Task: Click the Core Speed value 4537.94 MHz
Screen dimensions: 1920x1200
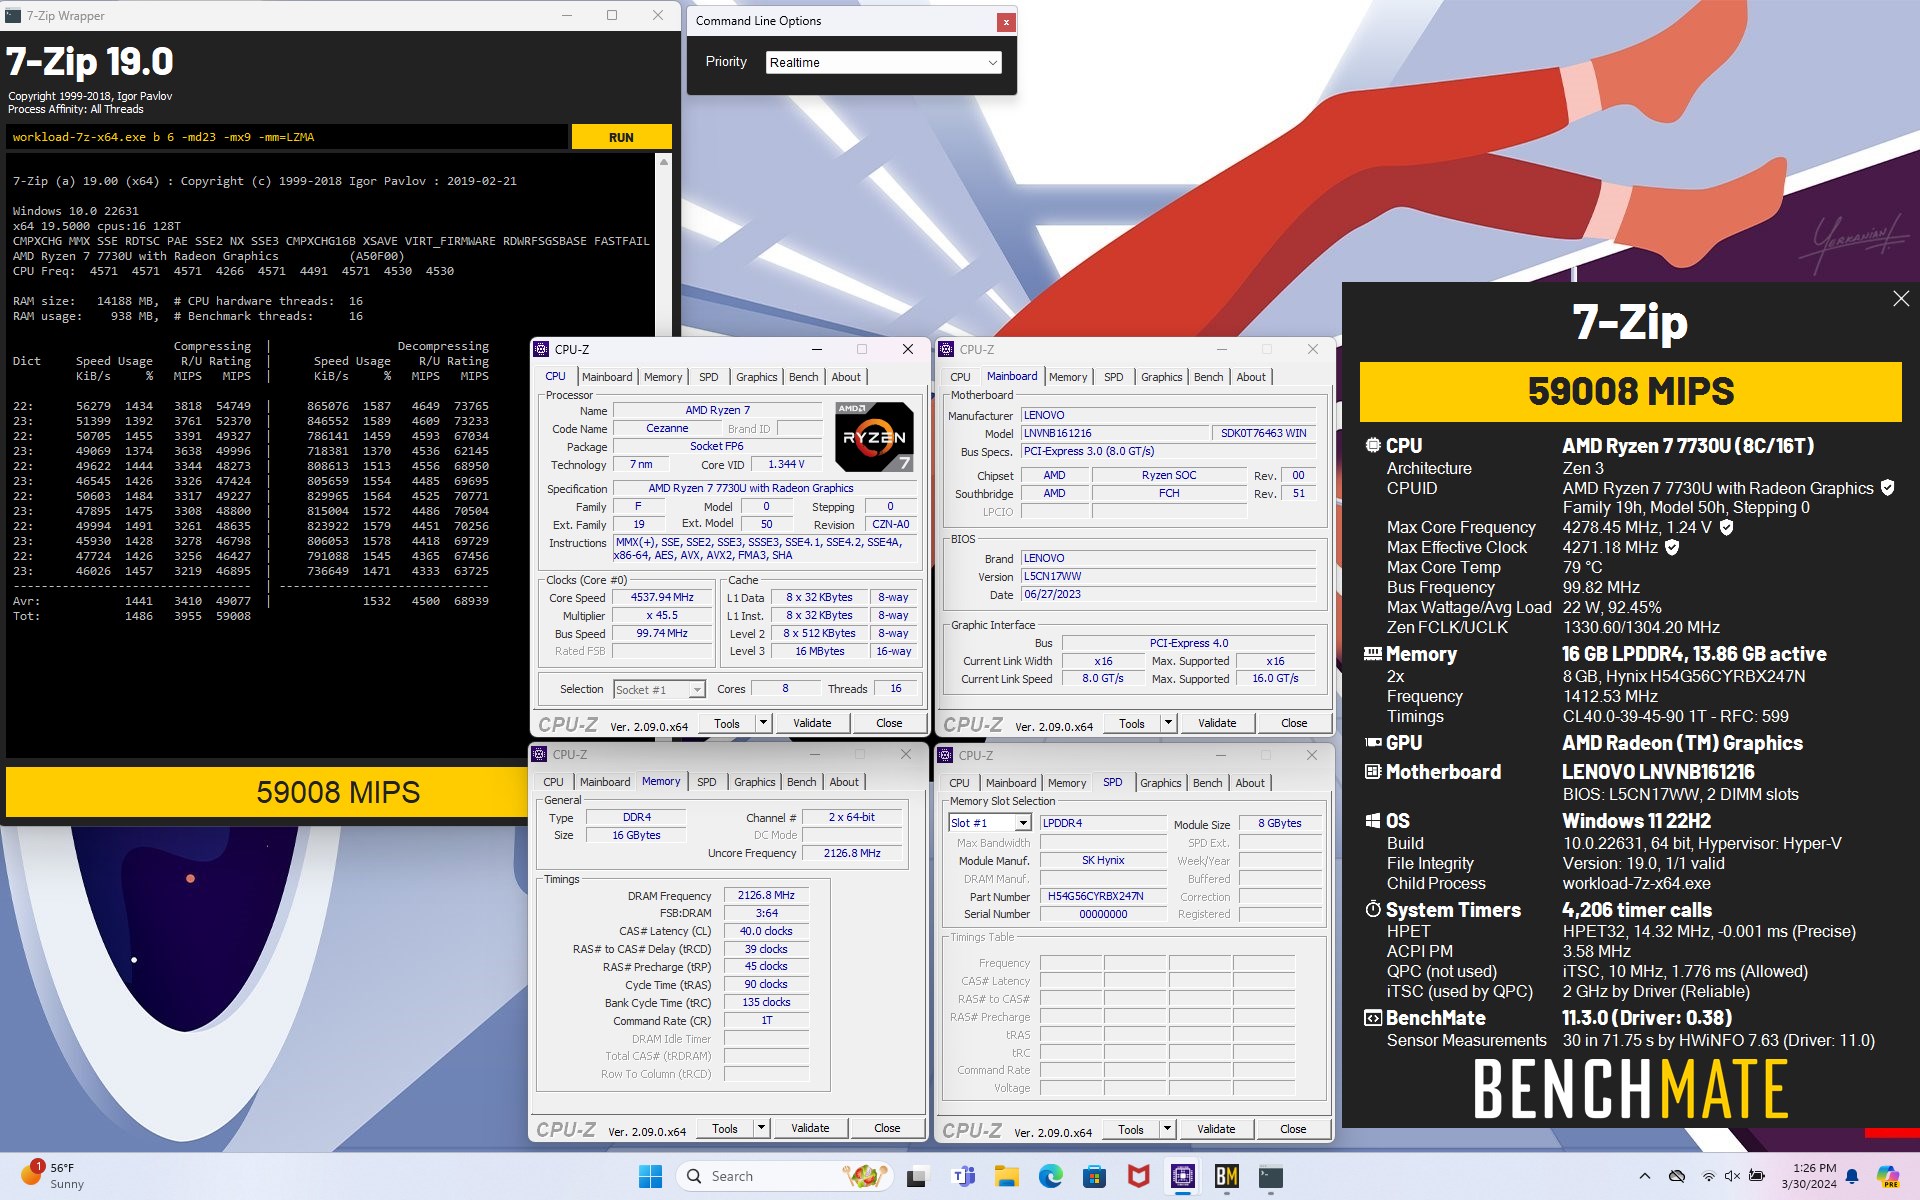Action: click(662, 597)
